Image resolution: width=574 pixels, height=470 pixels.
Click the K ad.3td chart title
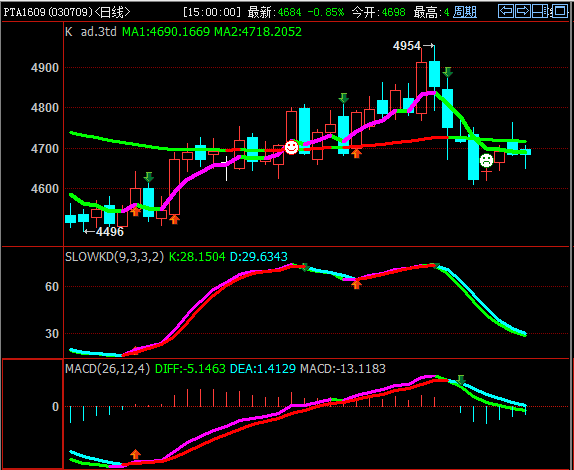(x=91, y=31)
